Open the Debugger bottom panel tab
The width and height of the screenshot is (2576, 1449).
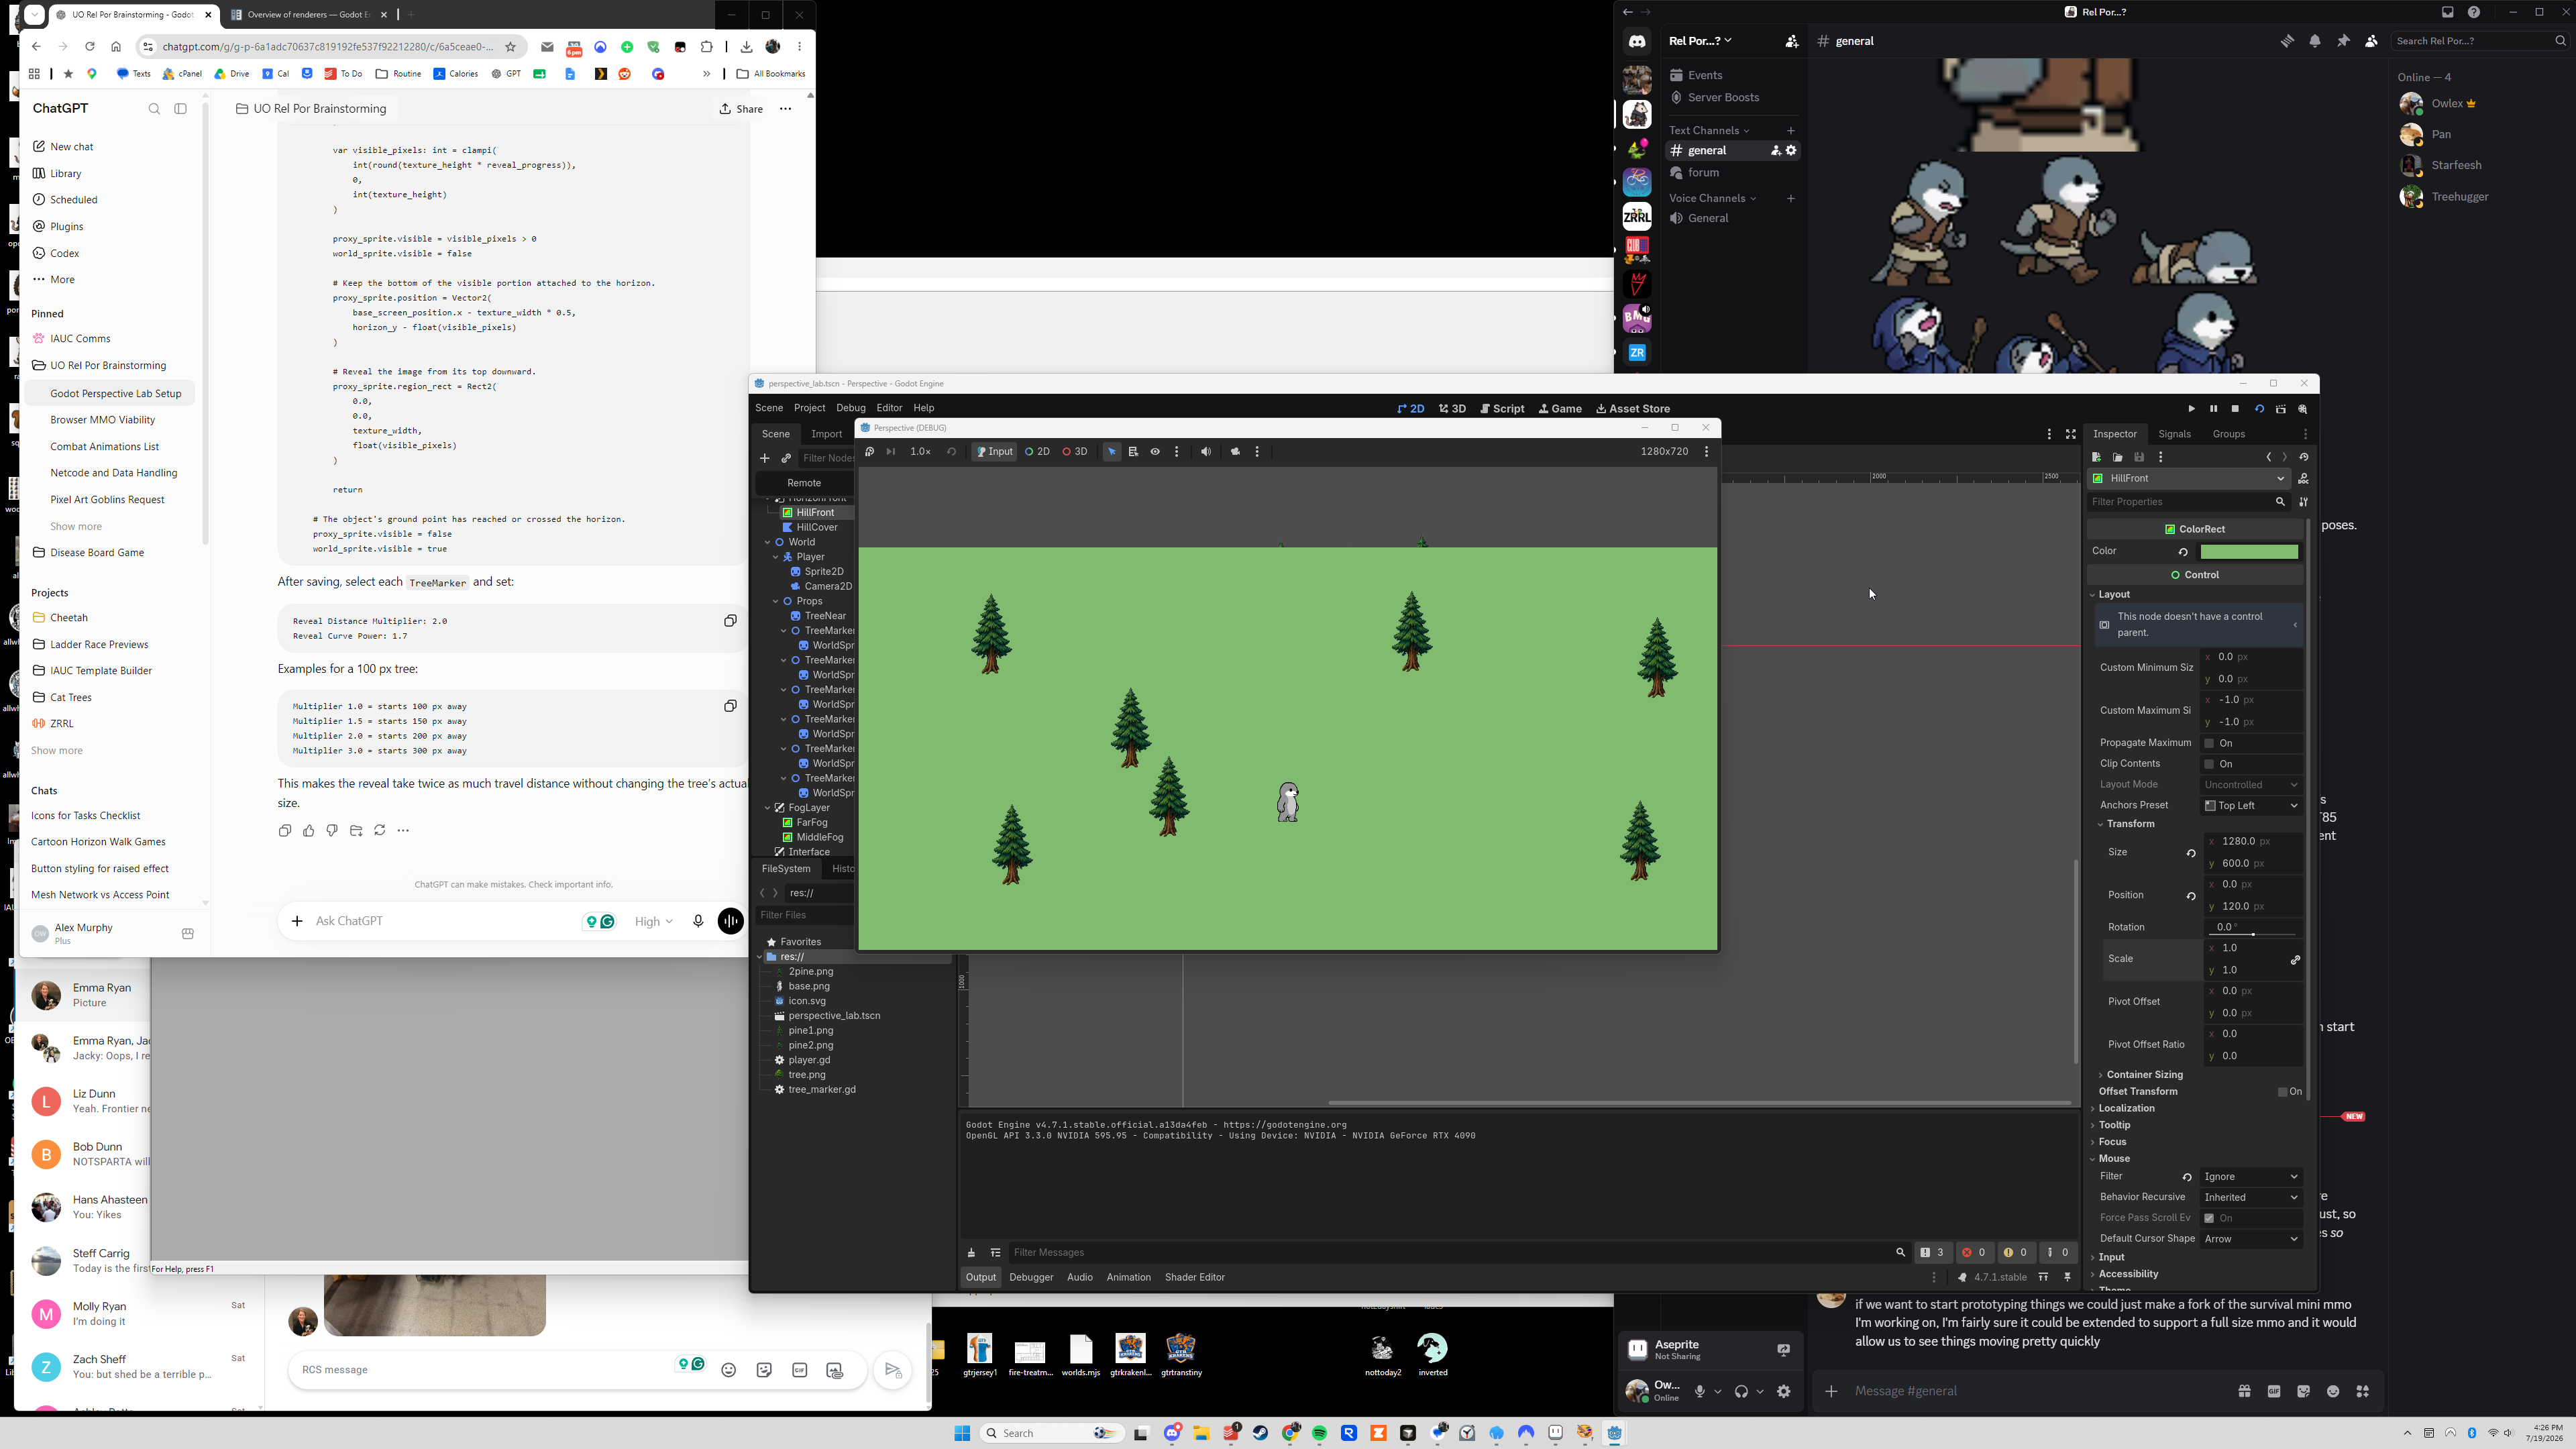[1031, 1277]
